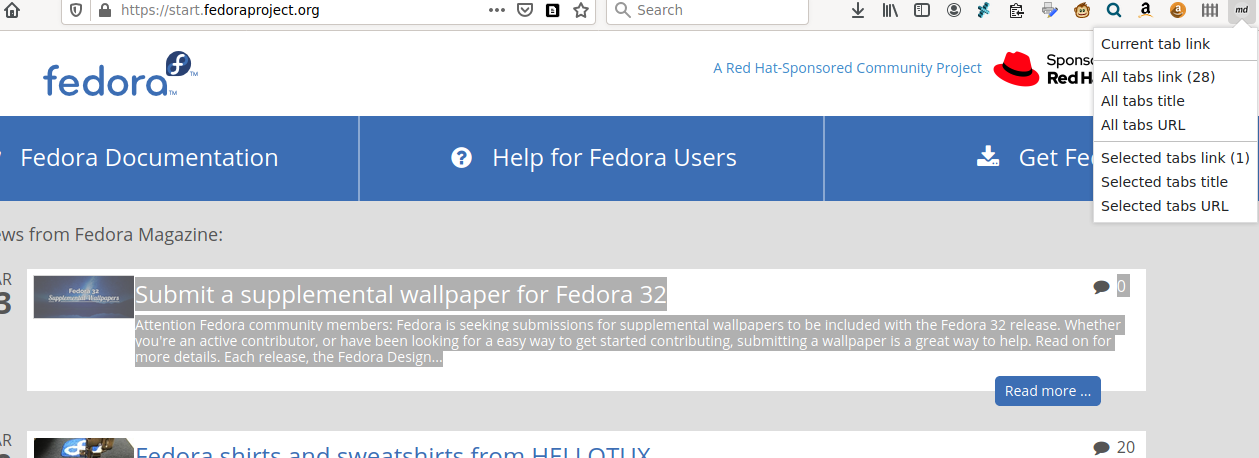Toggle the md copy-link extension button
The image size is (1259, 458).
pyautogui.click(x=1241, y=10)
